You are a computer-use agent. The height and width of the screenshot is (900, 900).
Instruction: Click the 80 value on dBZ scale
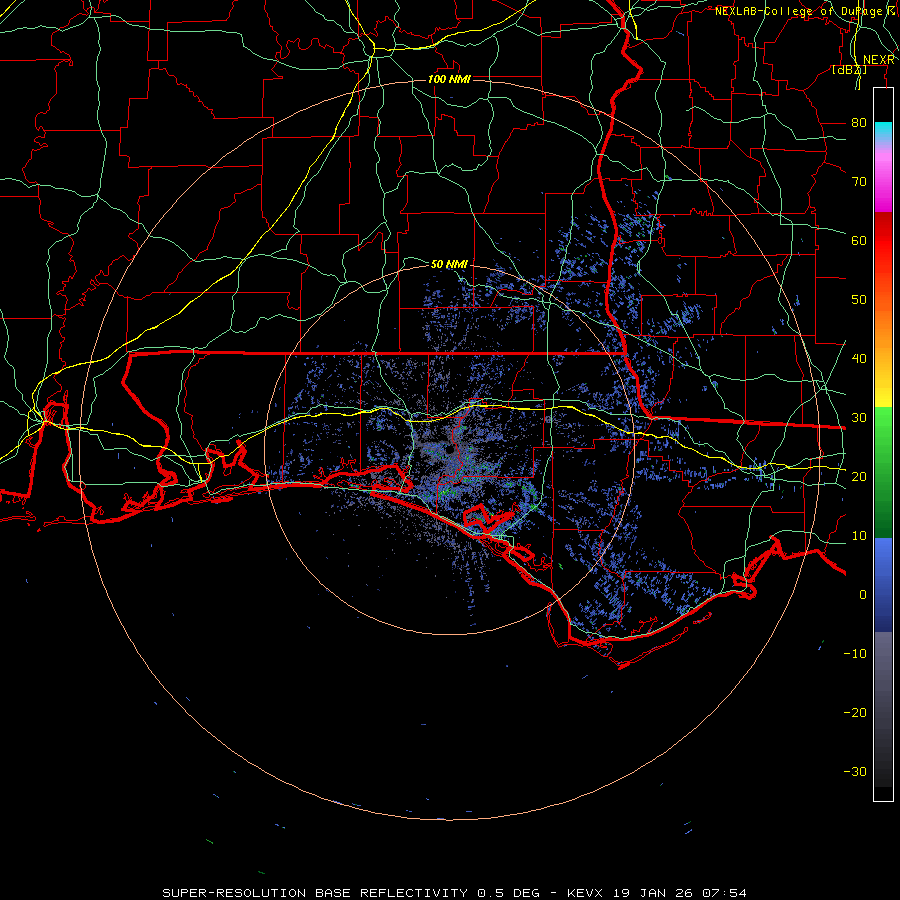(x=859, y=122)
